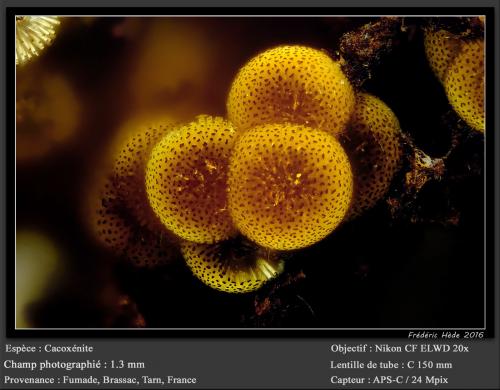Click the 'Provenance : Fumade, Brassac, Tarn, France' line

coord(100,380)
